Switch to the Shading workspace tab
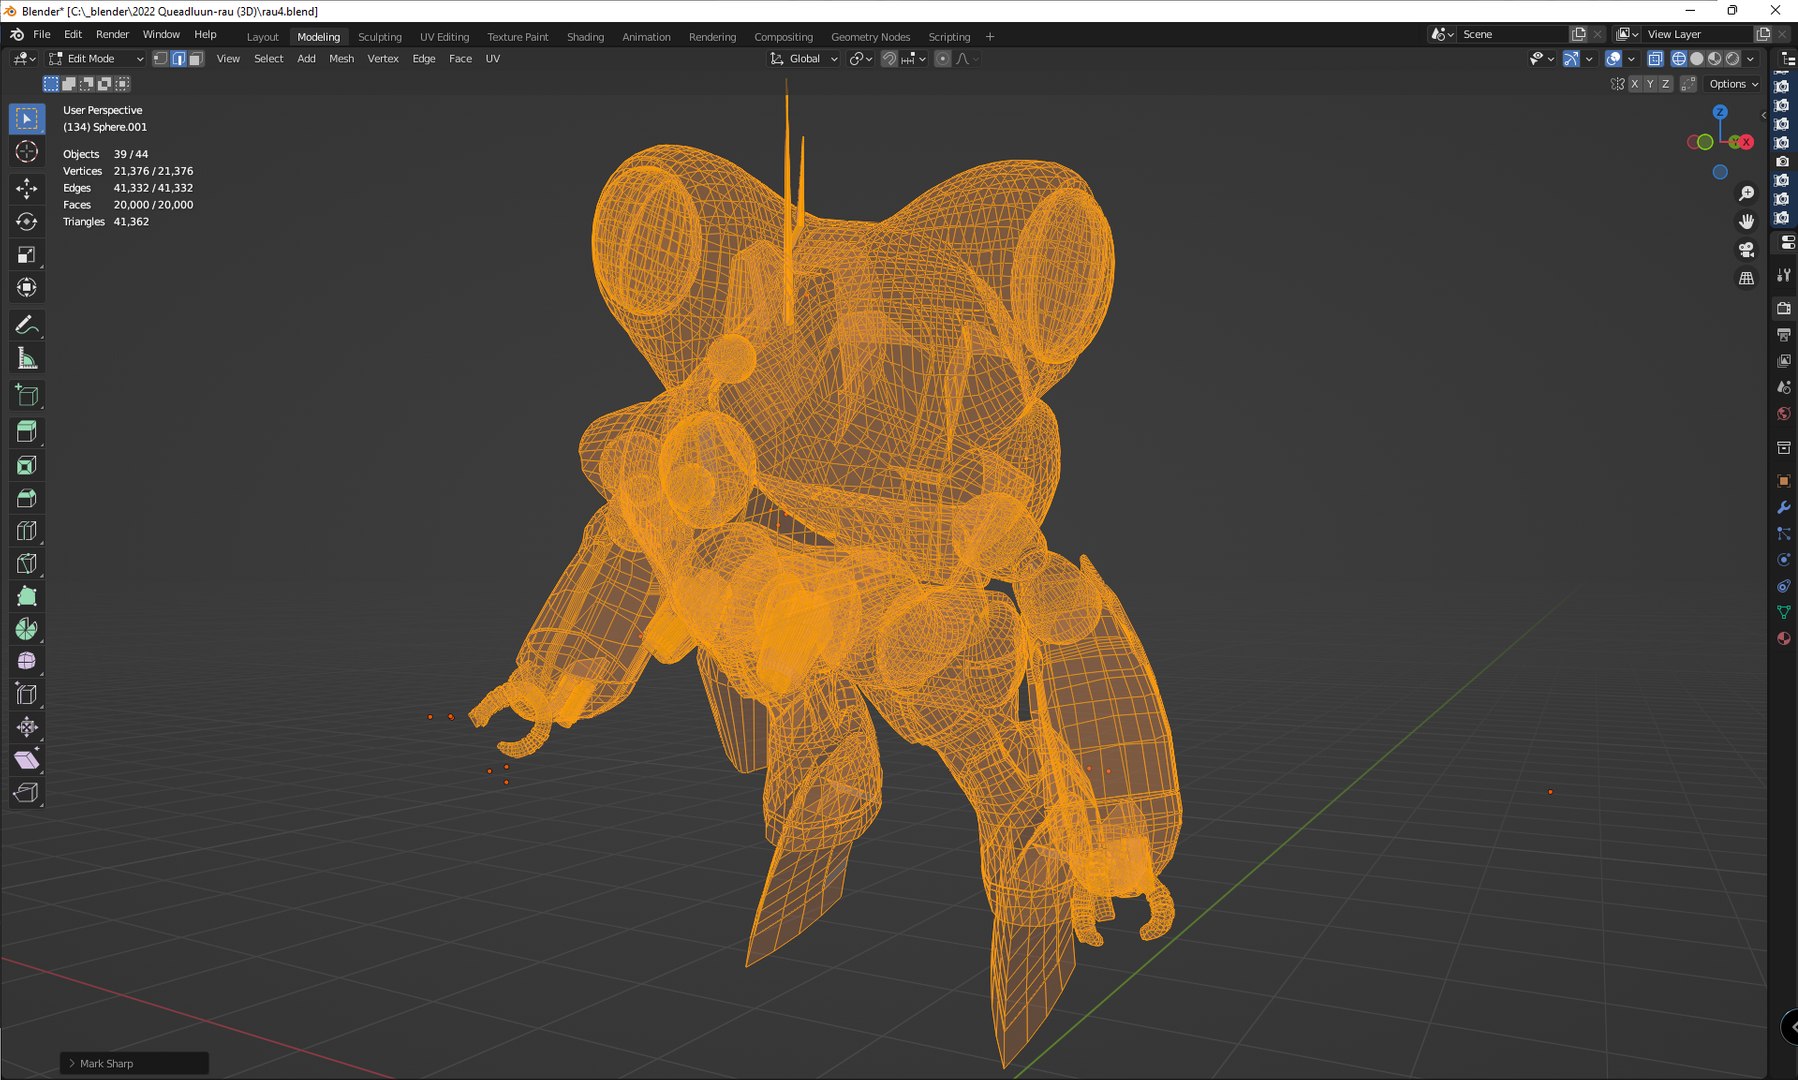 585,37
